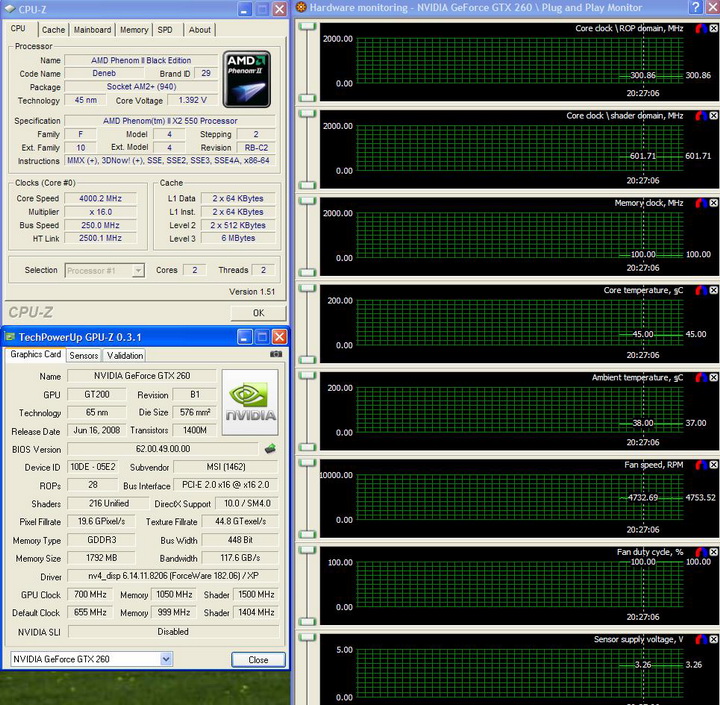Open the NVIDIA GeForce GTX 260 card dropdown
720x705 pixels.
click(x=166, y=659)
